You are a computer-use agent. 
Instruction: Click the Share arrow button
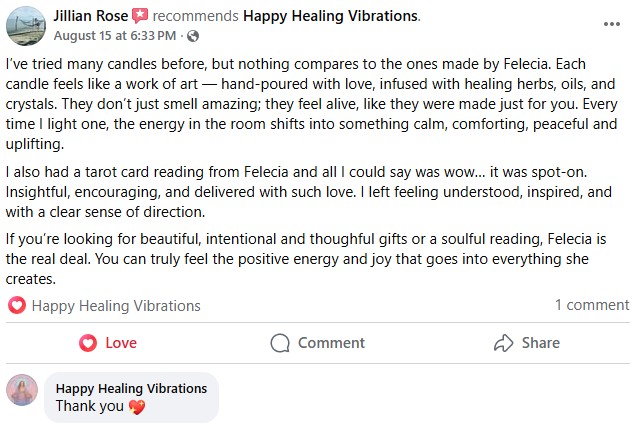tap(527, 343)
